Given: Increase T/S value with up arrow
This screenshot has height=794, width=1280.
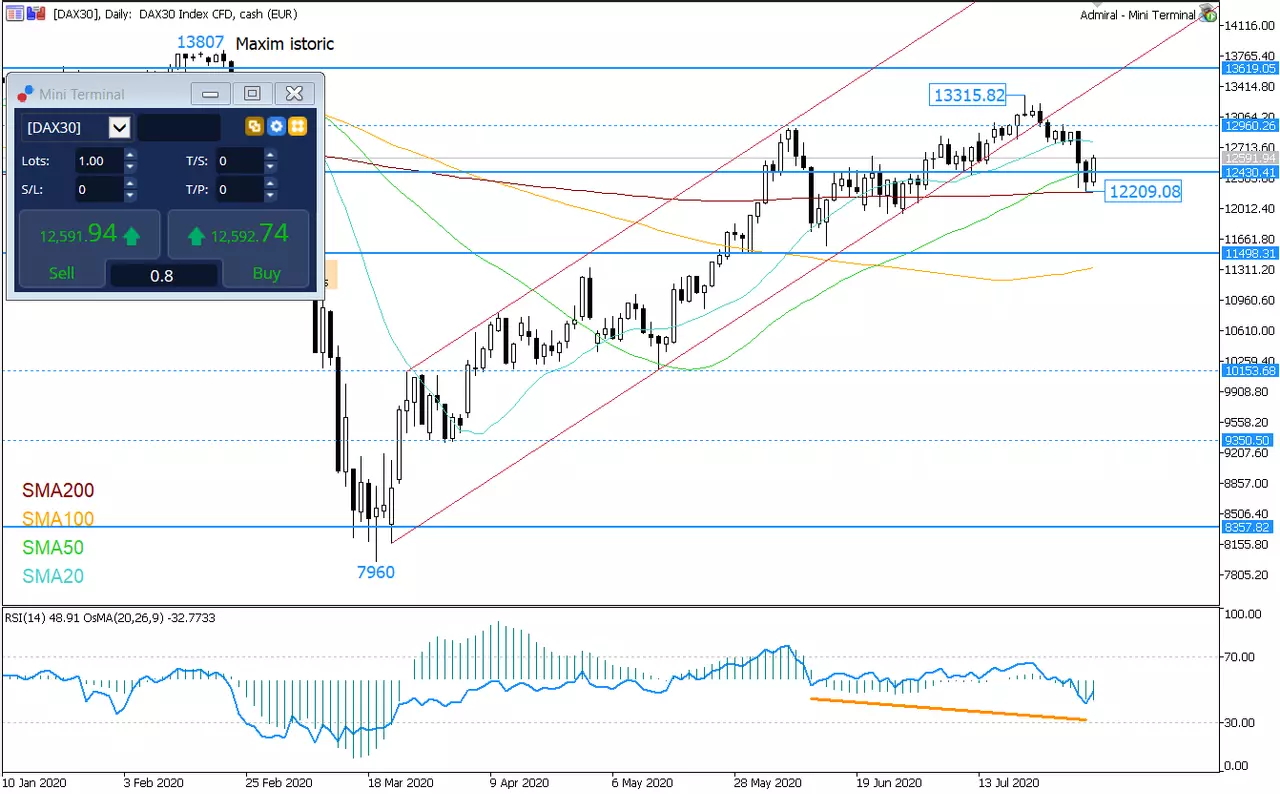Looking at the screenshot, I should coord(270,155).
